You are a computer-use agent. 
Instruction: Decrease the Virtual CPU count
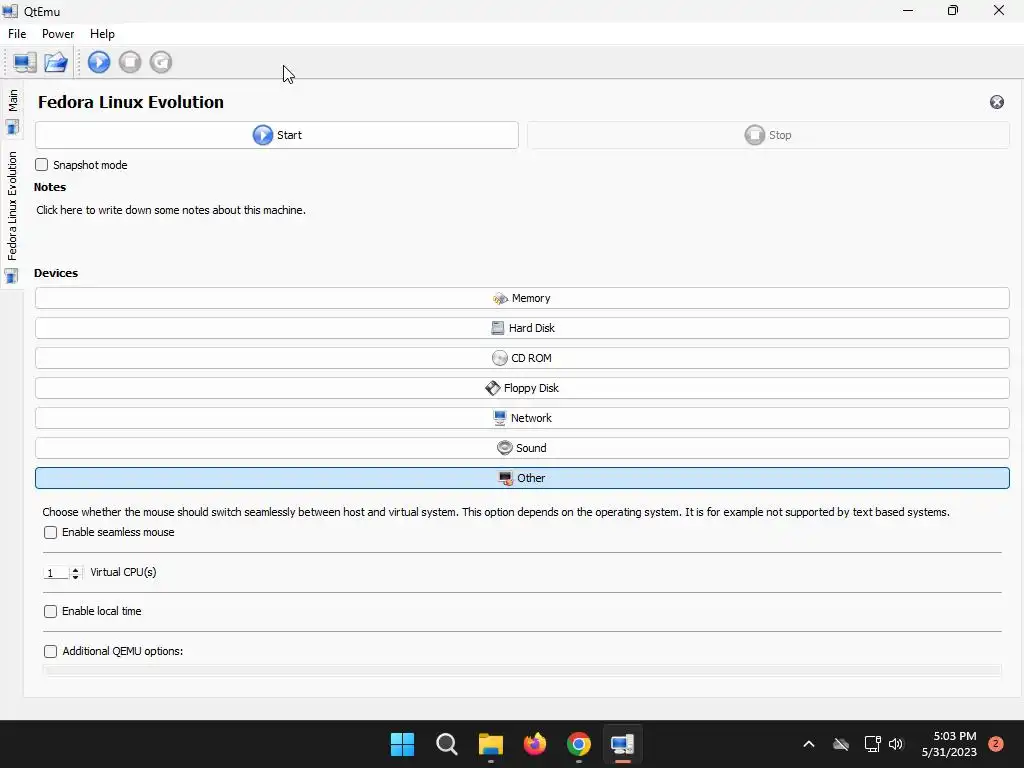click(x=75, y=577)
